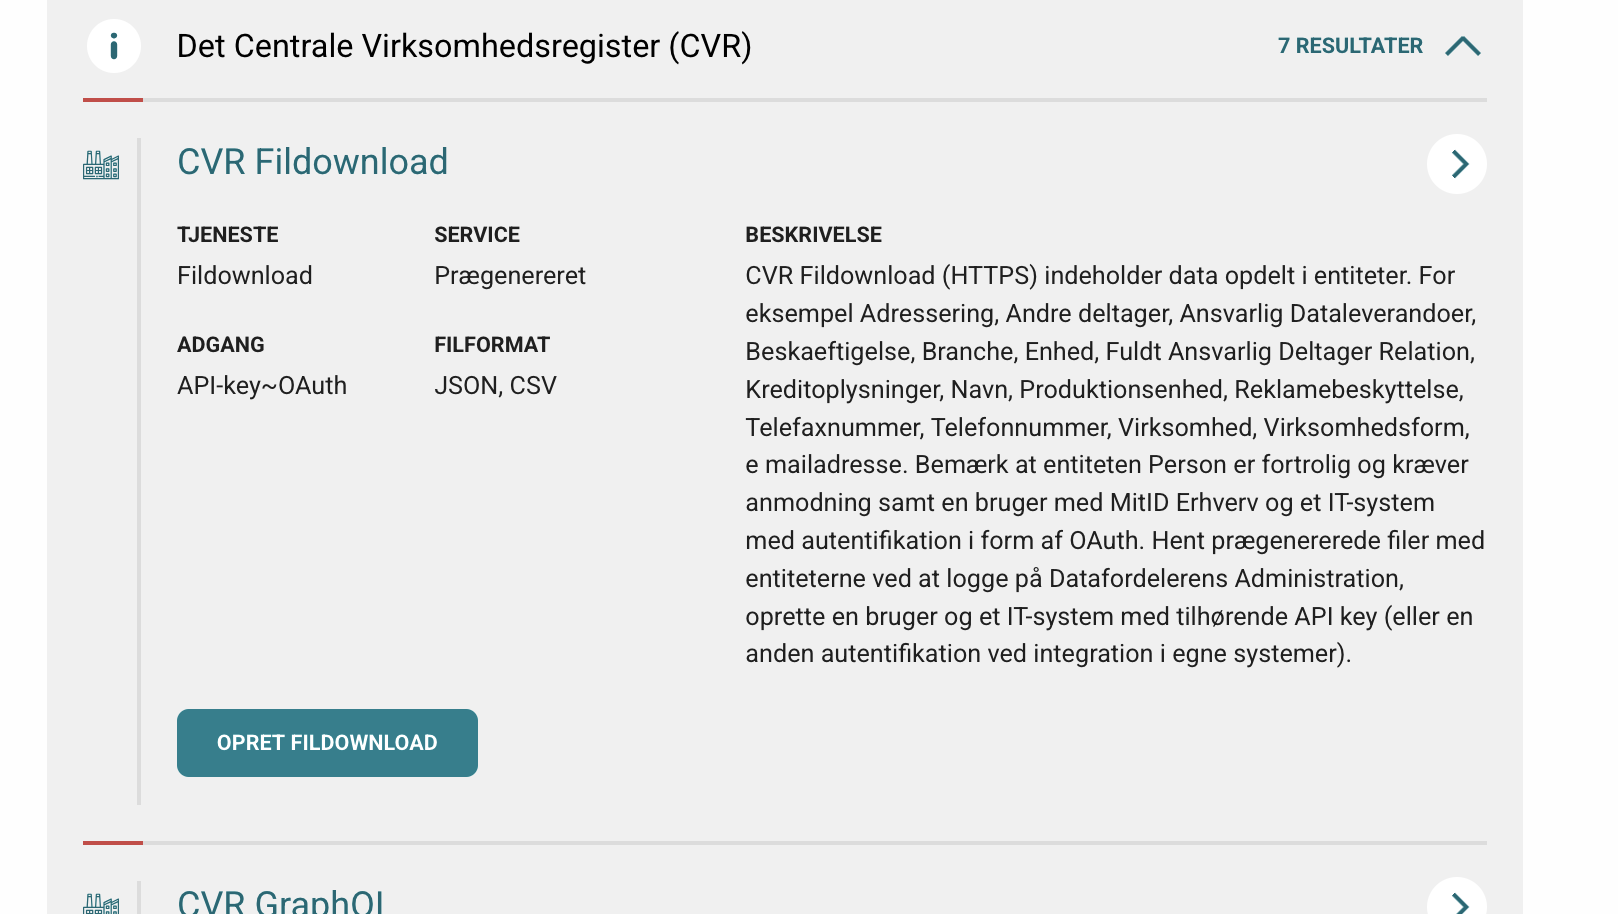Click the TJENESTE column label
The width and height of the screenshot is (1618, 914).
[x=227, y=235]
